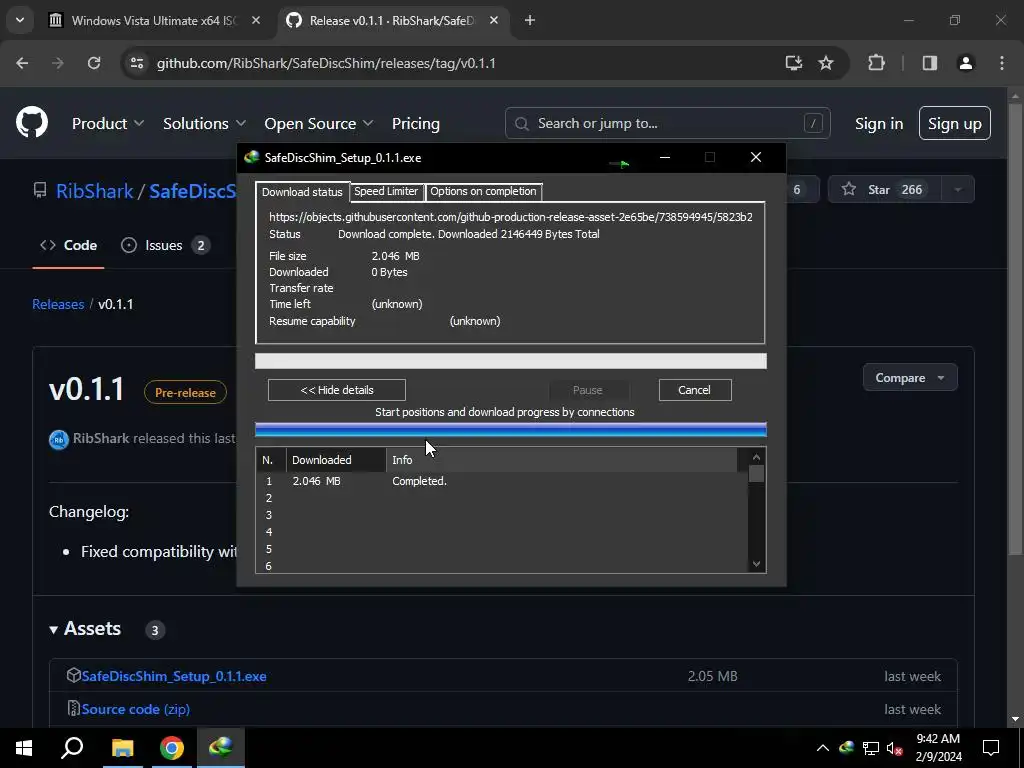Open the dropdown arrow next to Star
Image resolution: width=1024 pixels, height=768 pixels.
958,189
